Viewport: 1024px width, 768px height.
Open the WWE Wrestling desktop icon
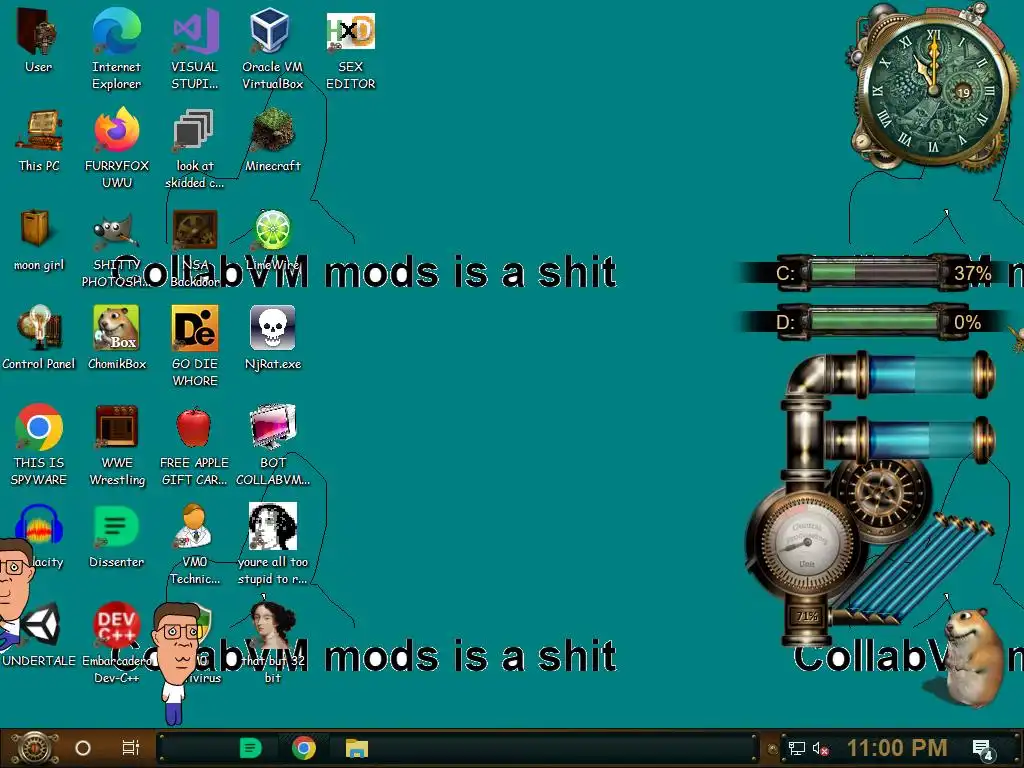116,445
